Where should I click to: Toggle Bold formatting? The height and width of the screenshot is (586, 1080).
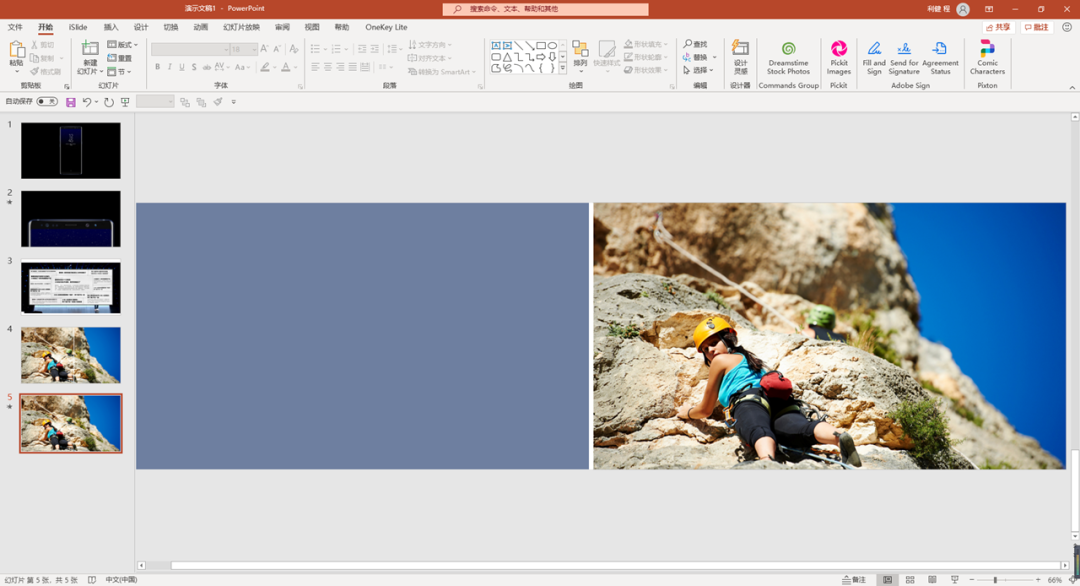pos(158,67)
